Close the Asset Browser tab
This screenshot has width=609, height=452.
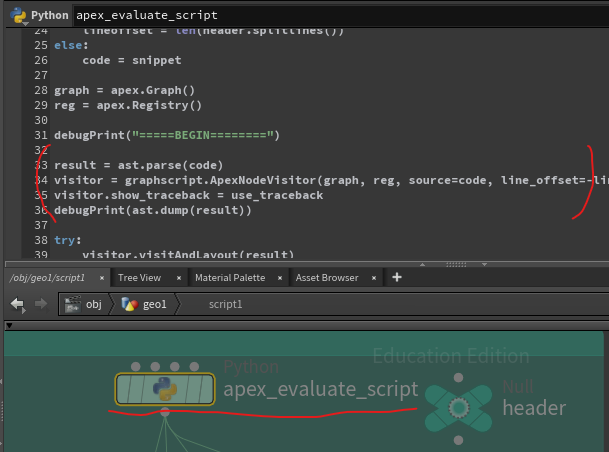(374, 278)
